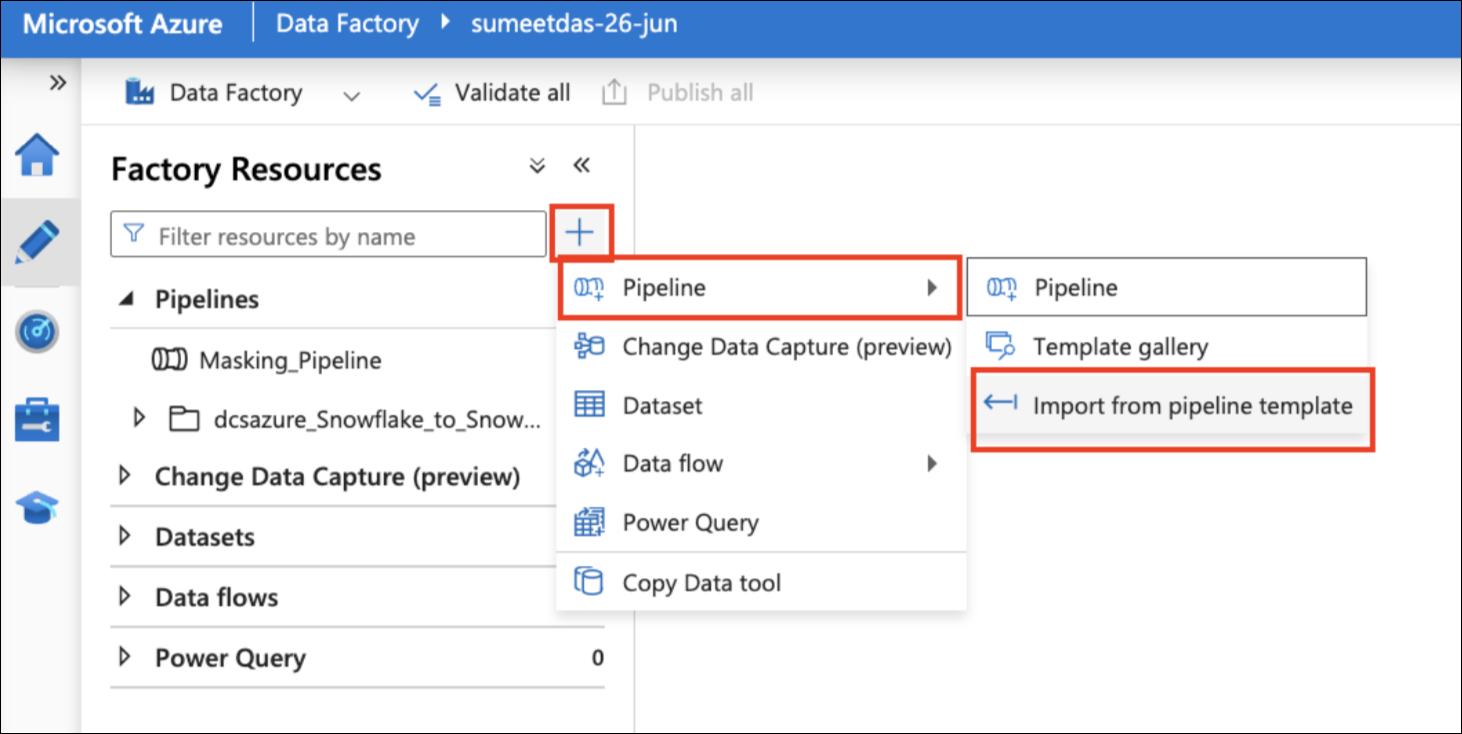1462x734 pixels.
Task: Expand the Data flows tree section
Action: [125, 597]
